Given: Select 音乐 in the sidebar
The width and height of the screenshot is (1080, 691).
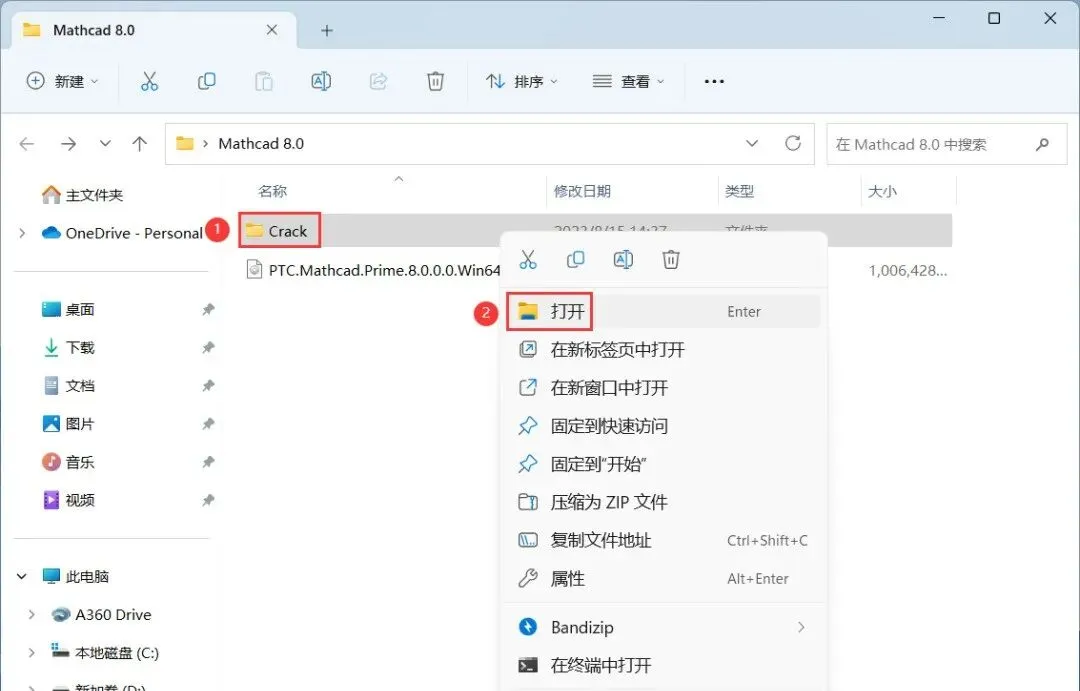Looking at the screenshot, I should pos(69,462).
